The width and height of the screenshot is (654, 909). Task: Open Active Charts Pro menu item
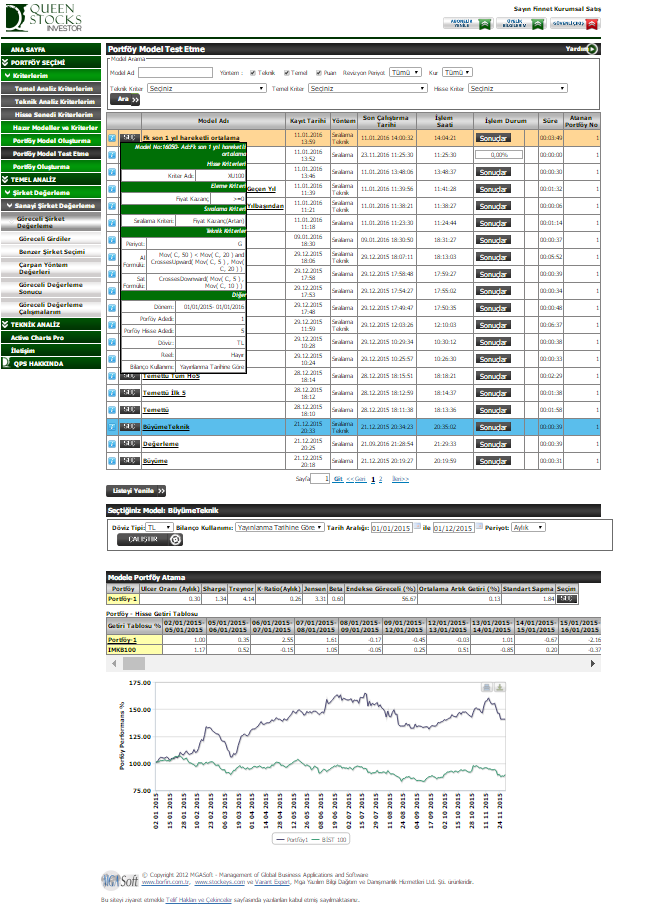[51, 337]
